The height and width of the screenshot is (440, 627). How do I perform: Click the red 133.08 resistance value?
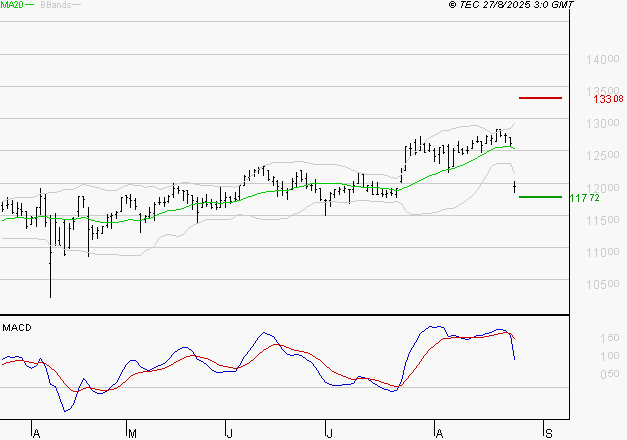coord(608,99)
